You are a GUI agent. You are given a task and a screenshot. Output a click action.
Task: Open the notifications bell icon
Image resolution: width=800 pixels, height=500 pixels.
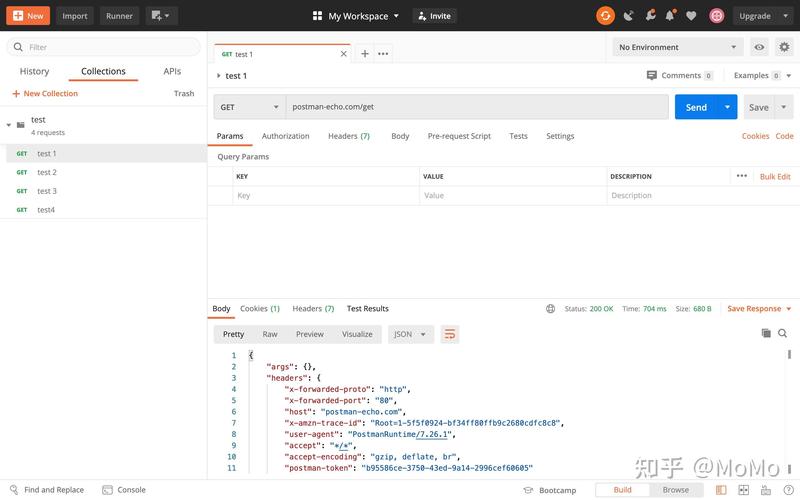(670, 15)
